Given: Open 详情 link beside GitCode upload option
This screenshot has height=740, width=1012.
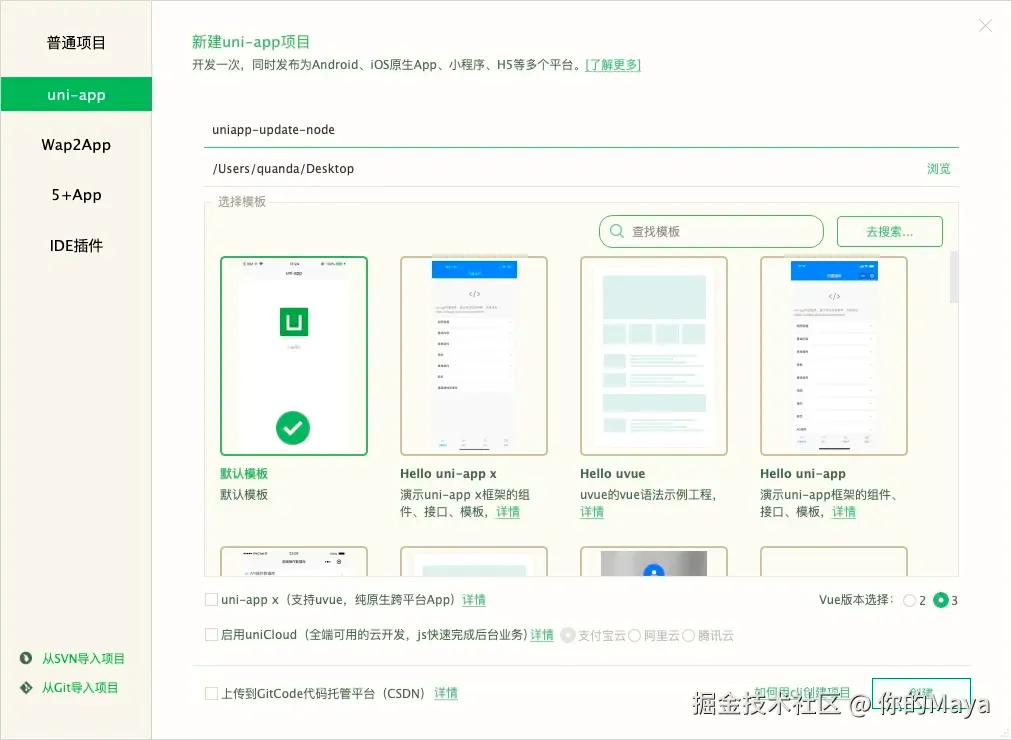Looking at the screenshot, I should [x=446, y=694].
